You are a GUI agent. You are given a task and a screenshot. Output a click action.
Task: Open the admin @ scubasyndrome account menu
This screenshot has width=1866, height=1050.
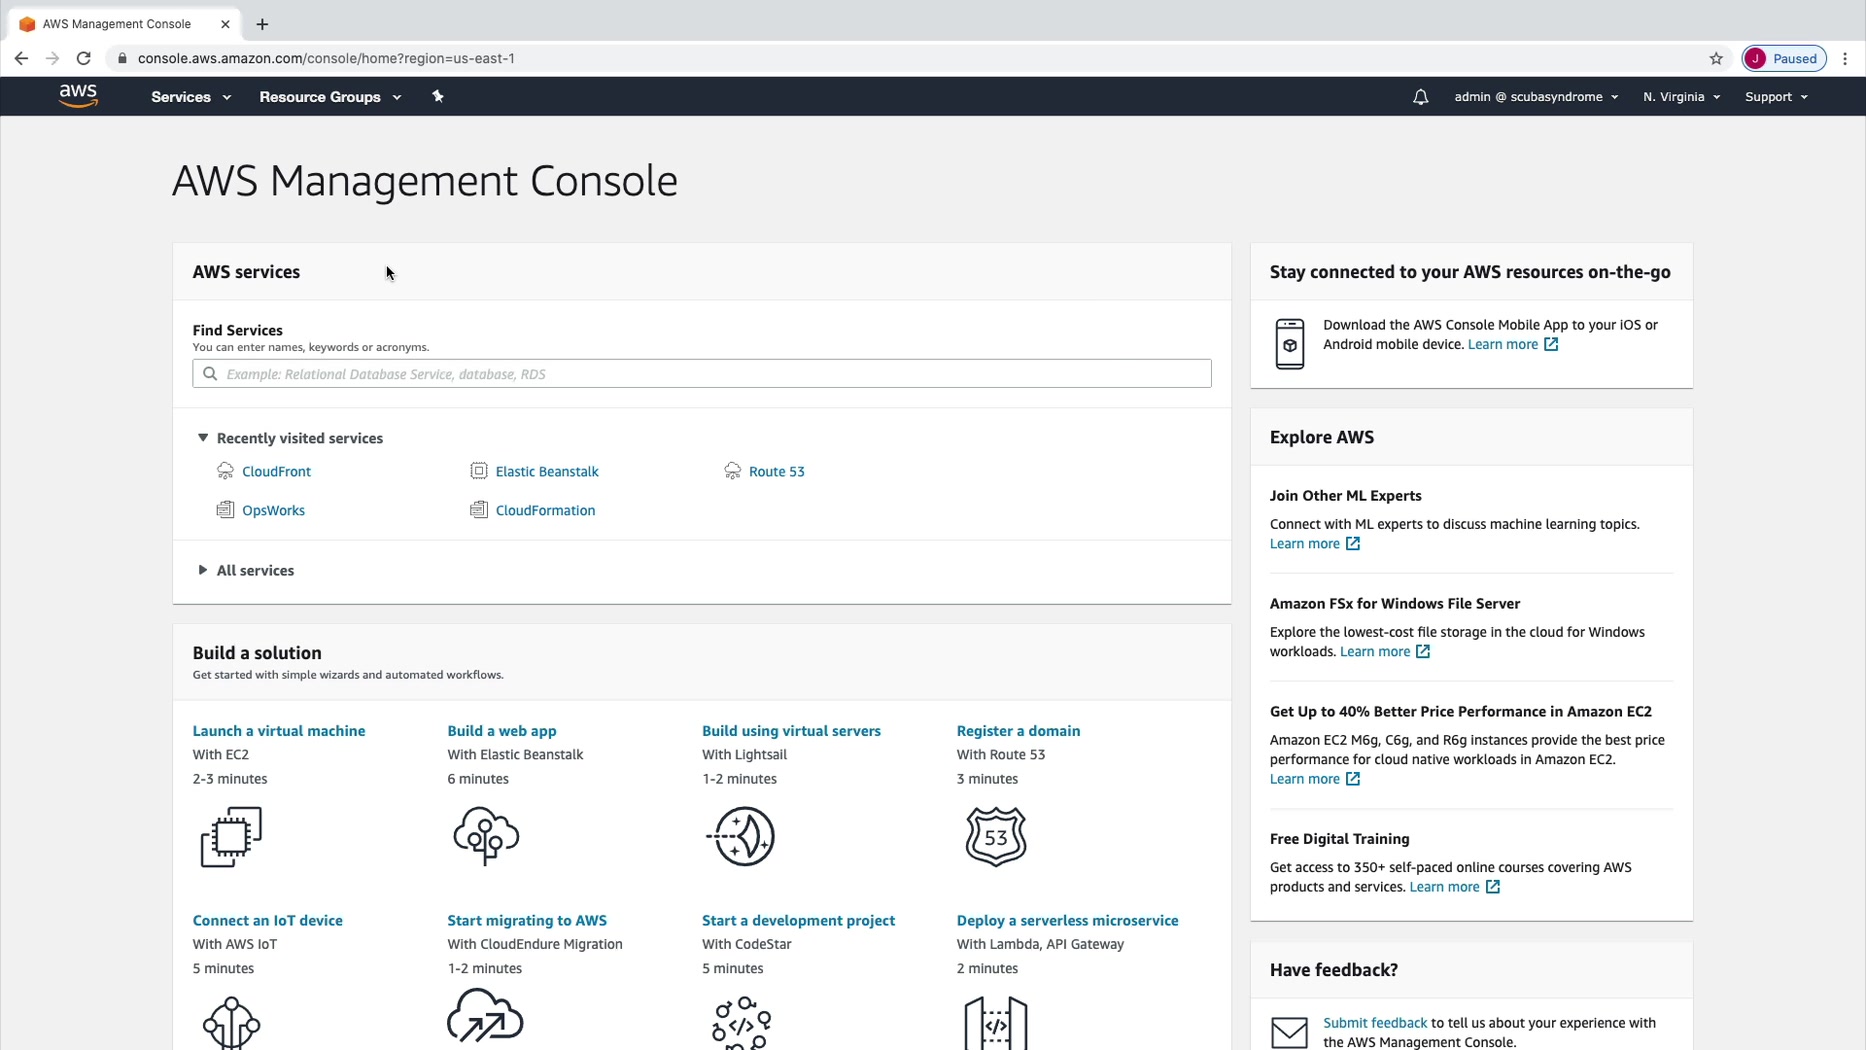pos(1536,97)
